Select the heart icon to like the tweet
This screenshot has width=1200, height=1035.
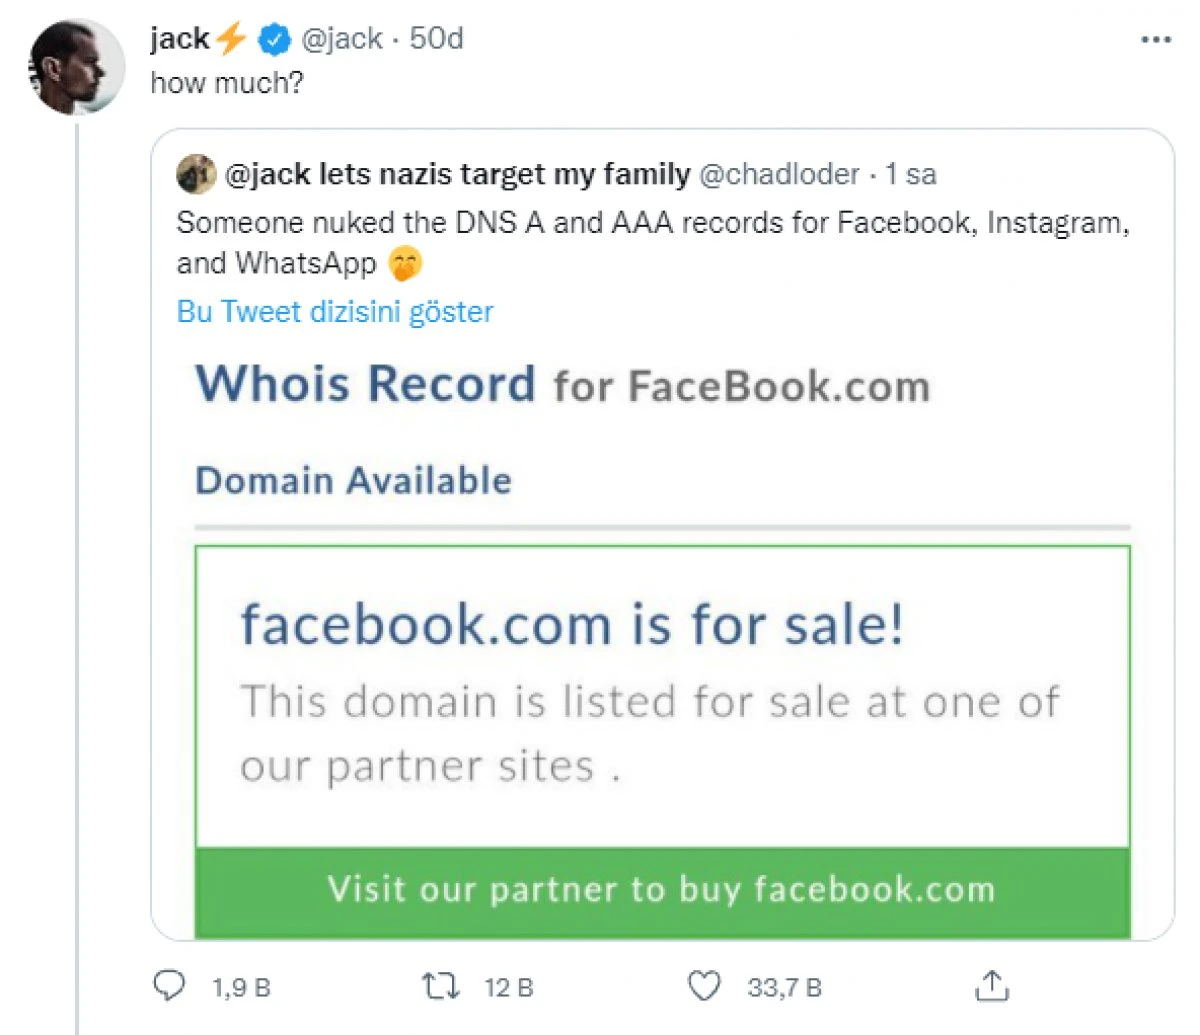(x=703, y=986)
